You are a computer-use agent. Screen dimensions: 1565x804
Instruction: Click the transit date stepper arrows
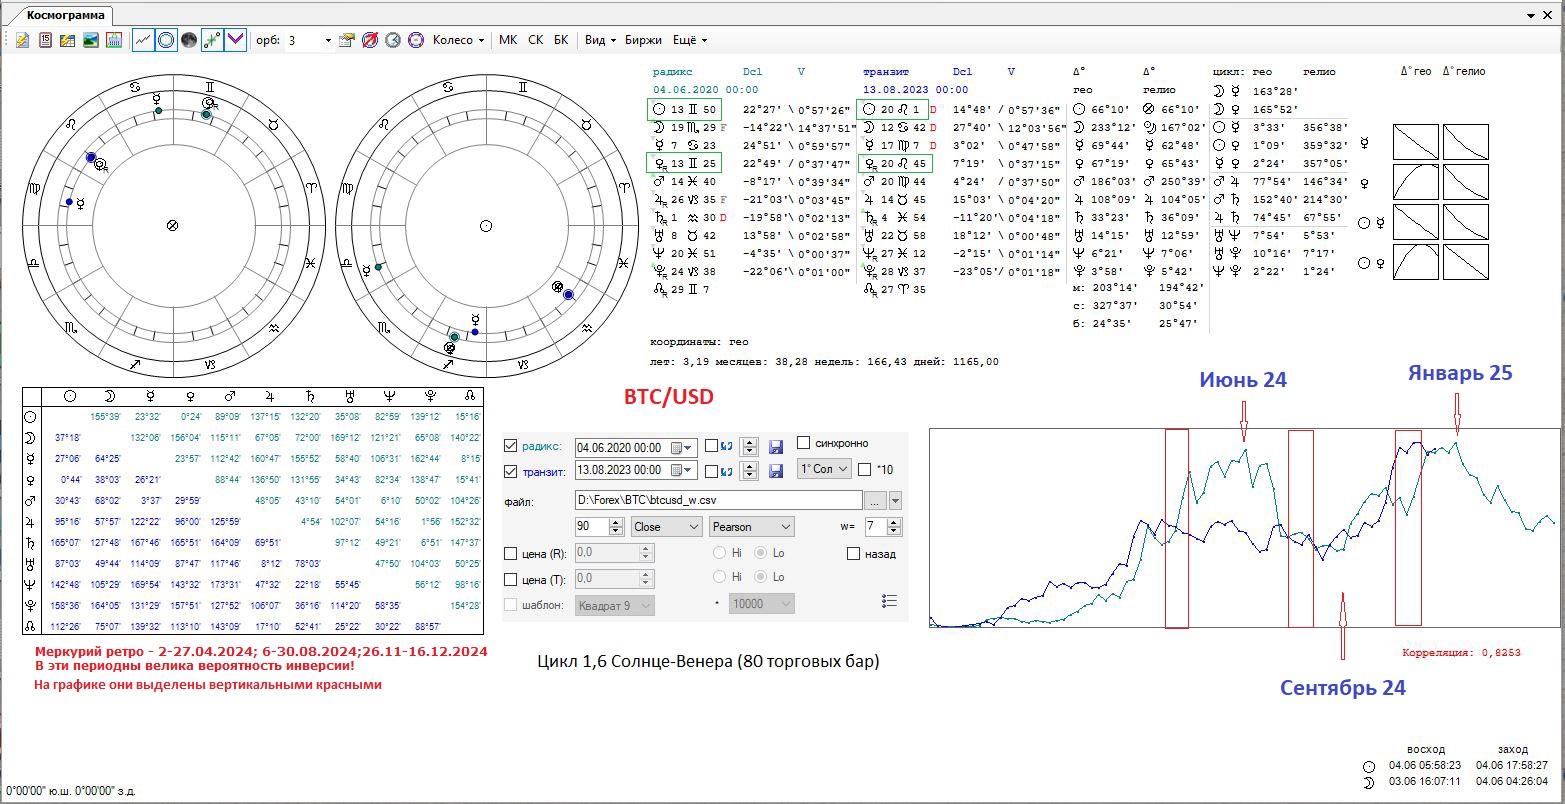click(x=751, y=470)
